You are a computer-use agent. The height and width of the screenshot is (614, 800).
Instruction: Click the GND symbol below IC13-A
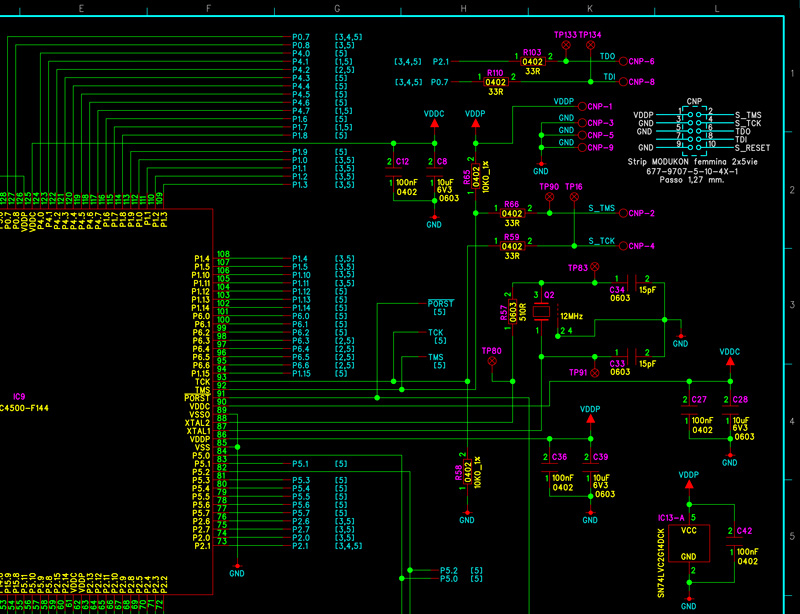click(687, 600)
